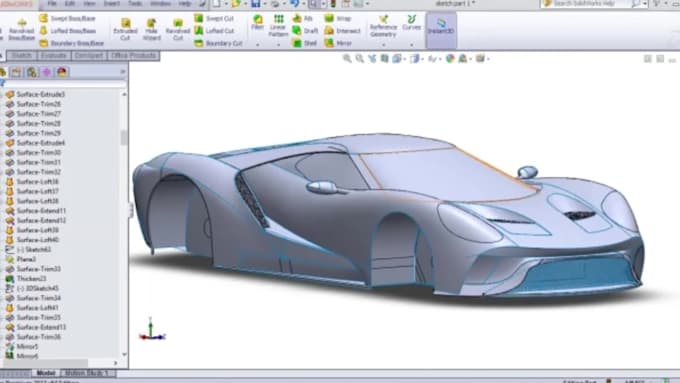The height and width of the screenshot is (383, 680).
Task: Switch to the Evaluate tab
Action: click(x=54, y=56)
